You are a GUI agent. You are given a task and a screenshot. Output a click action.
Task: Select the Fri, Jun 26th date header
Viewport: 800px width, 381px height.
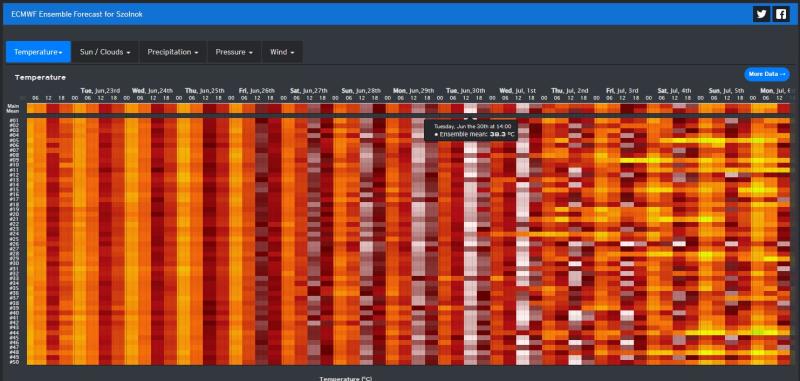257,90
